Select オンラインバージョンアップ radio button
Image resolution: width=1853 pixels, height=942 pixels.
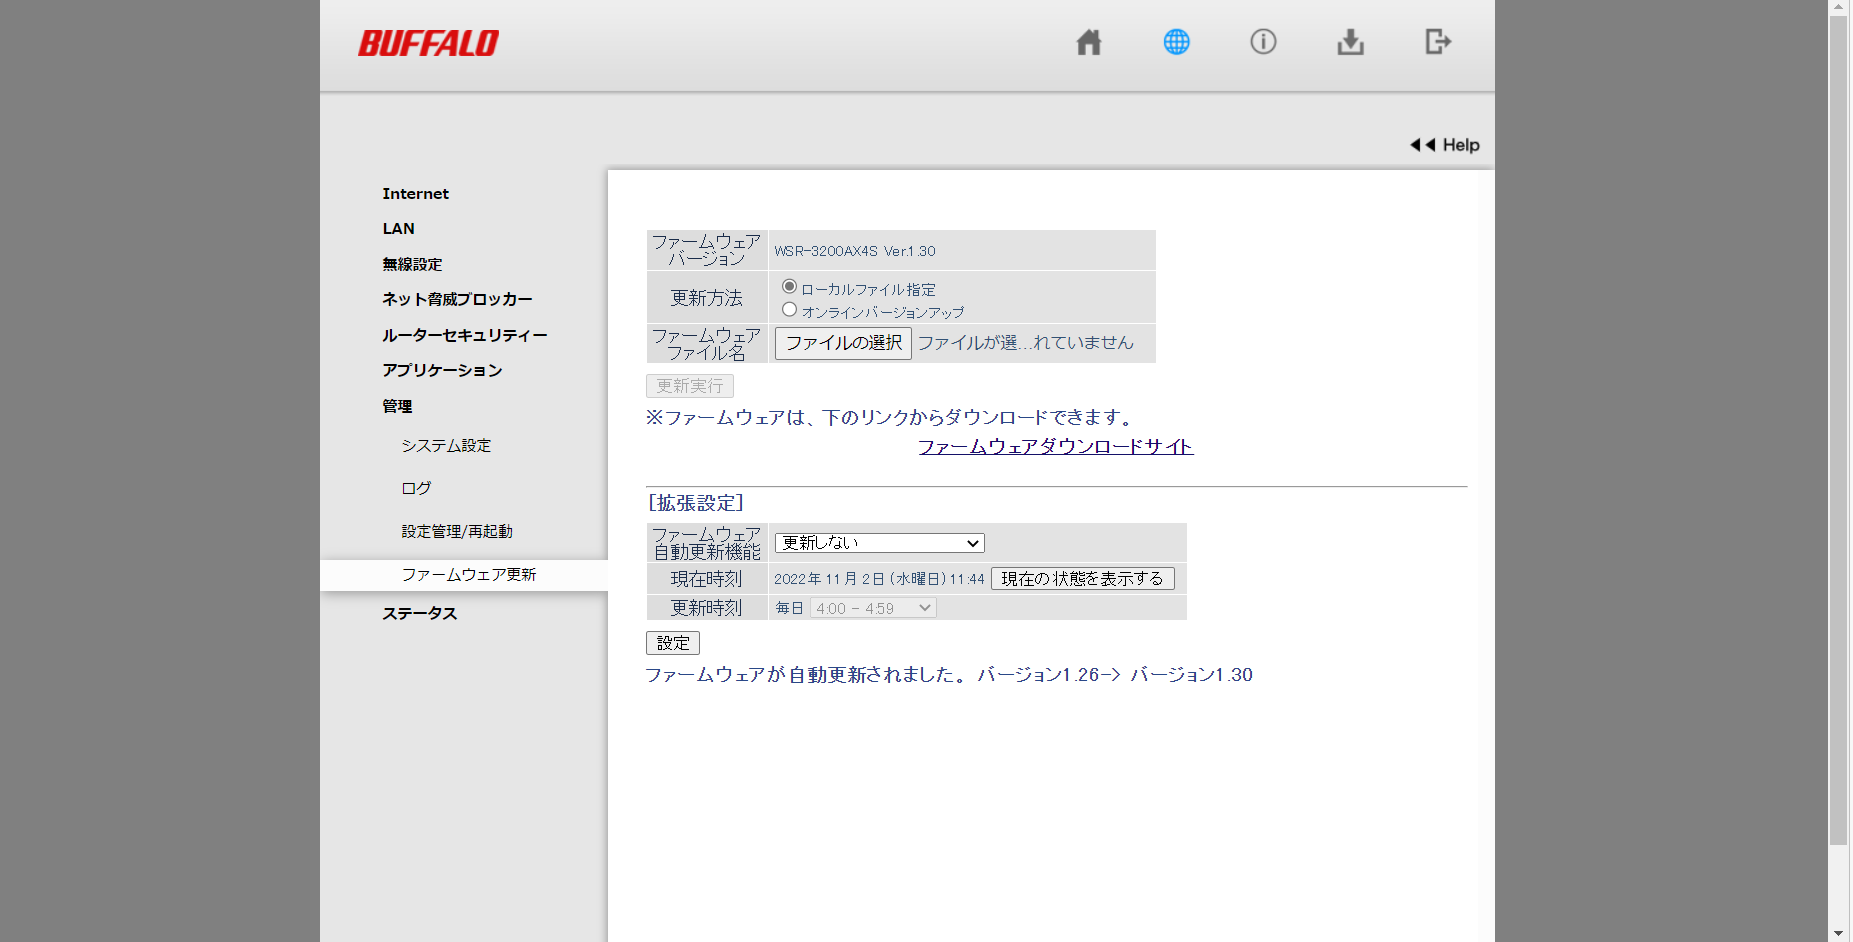pos(789,310)
